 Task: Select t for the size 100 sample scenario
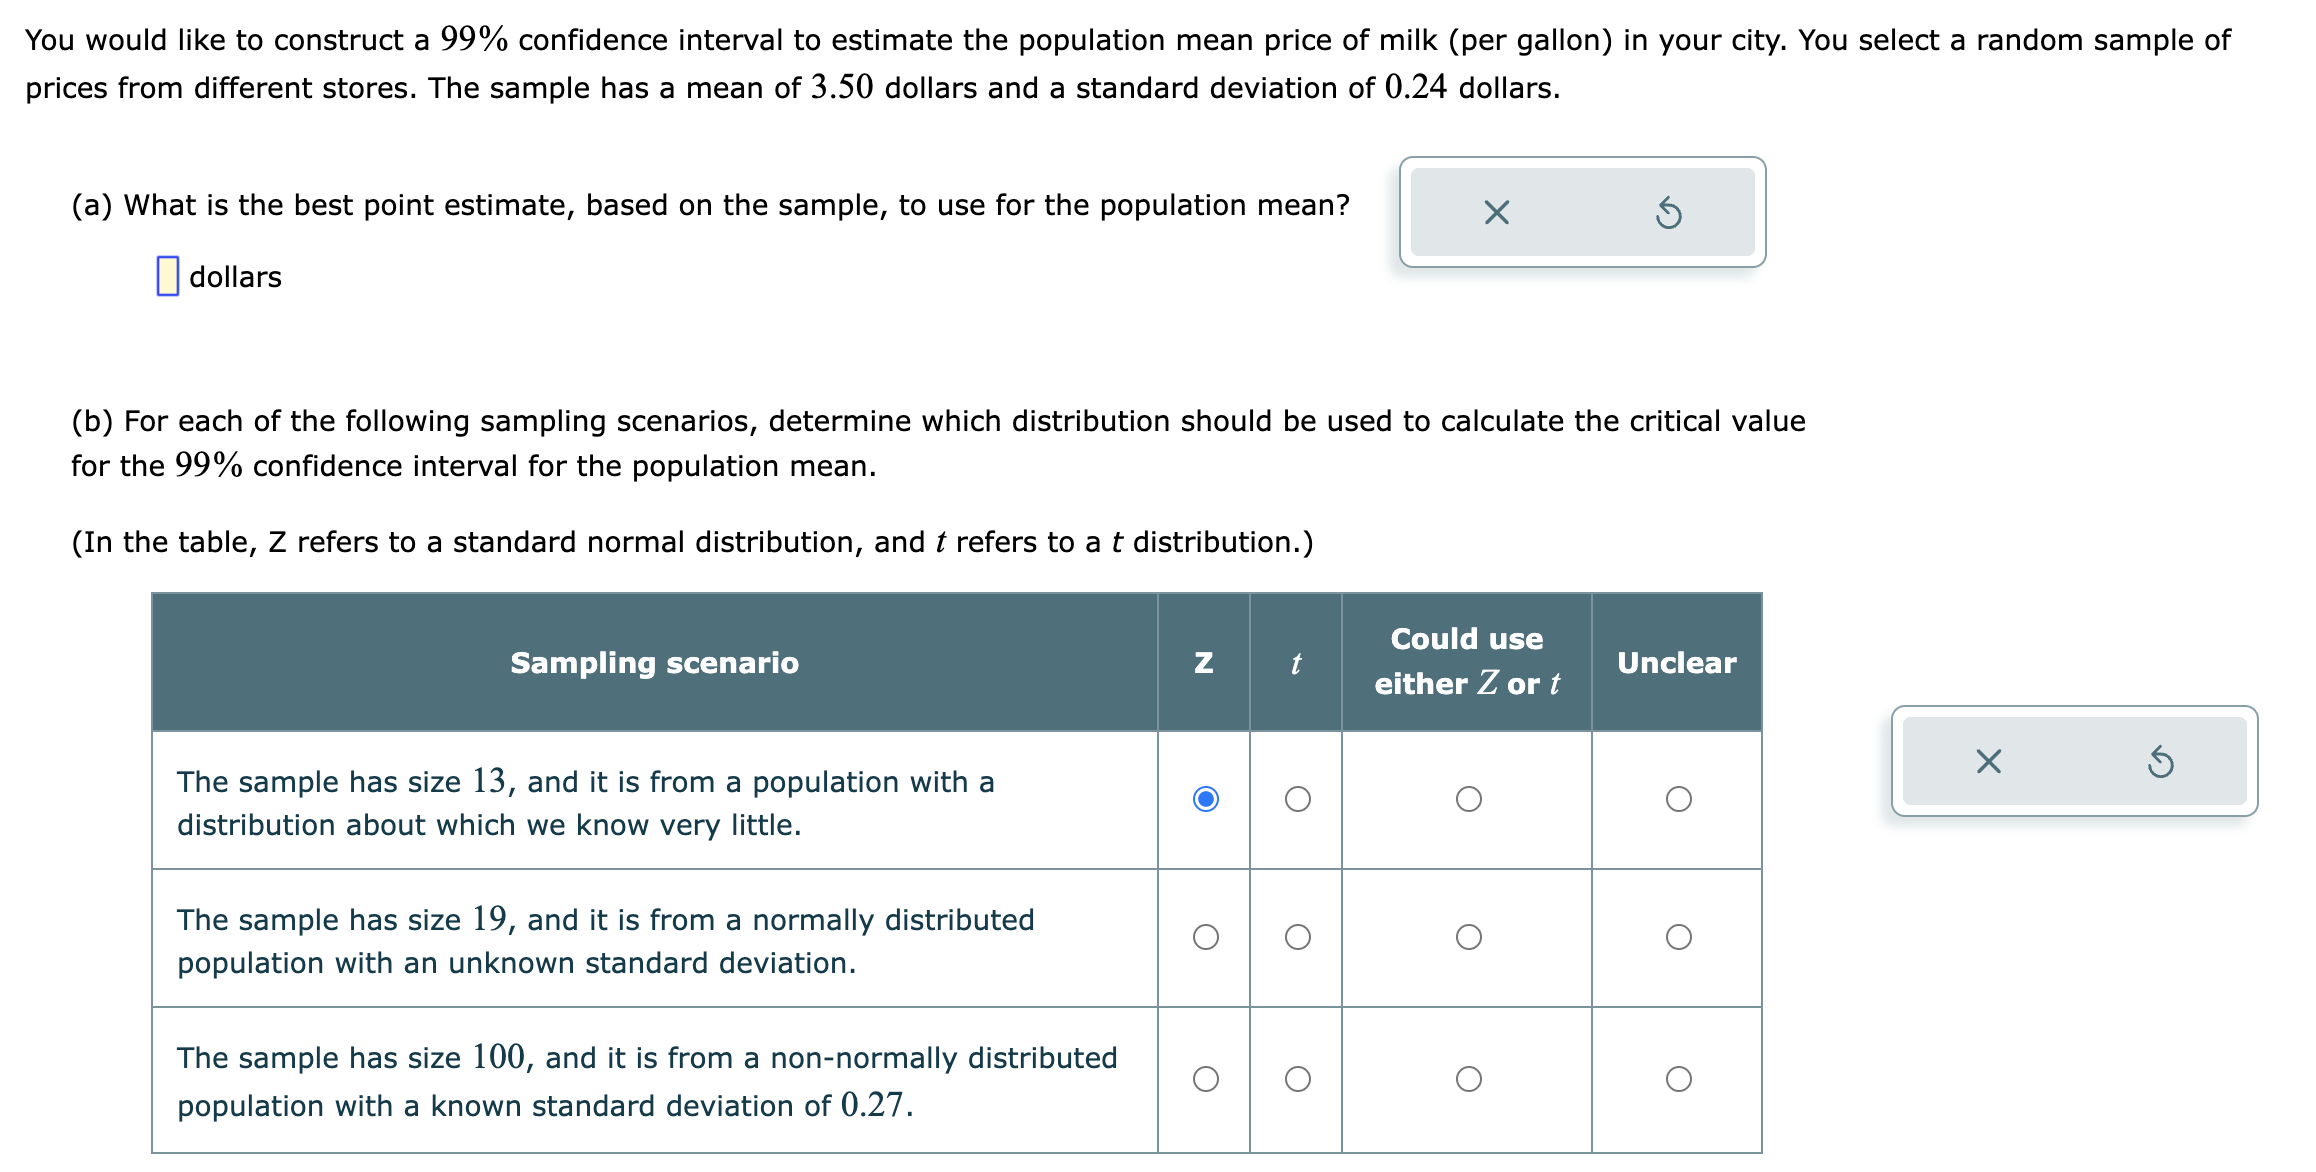[1296, 1077]
